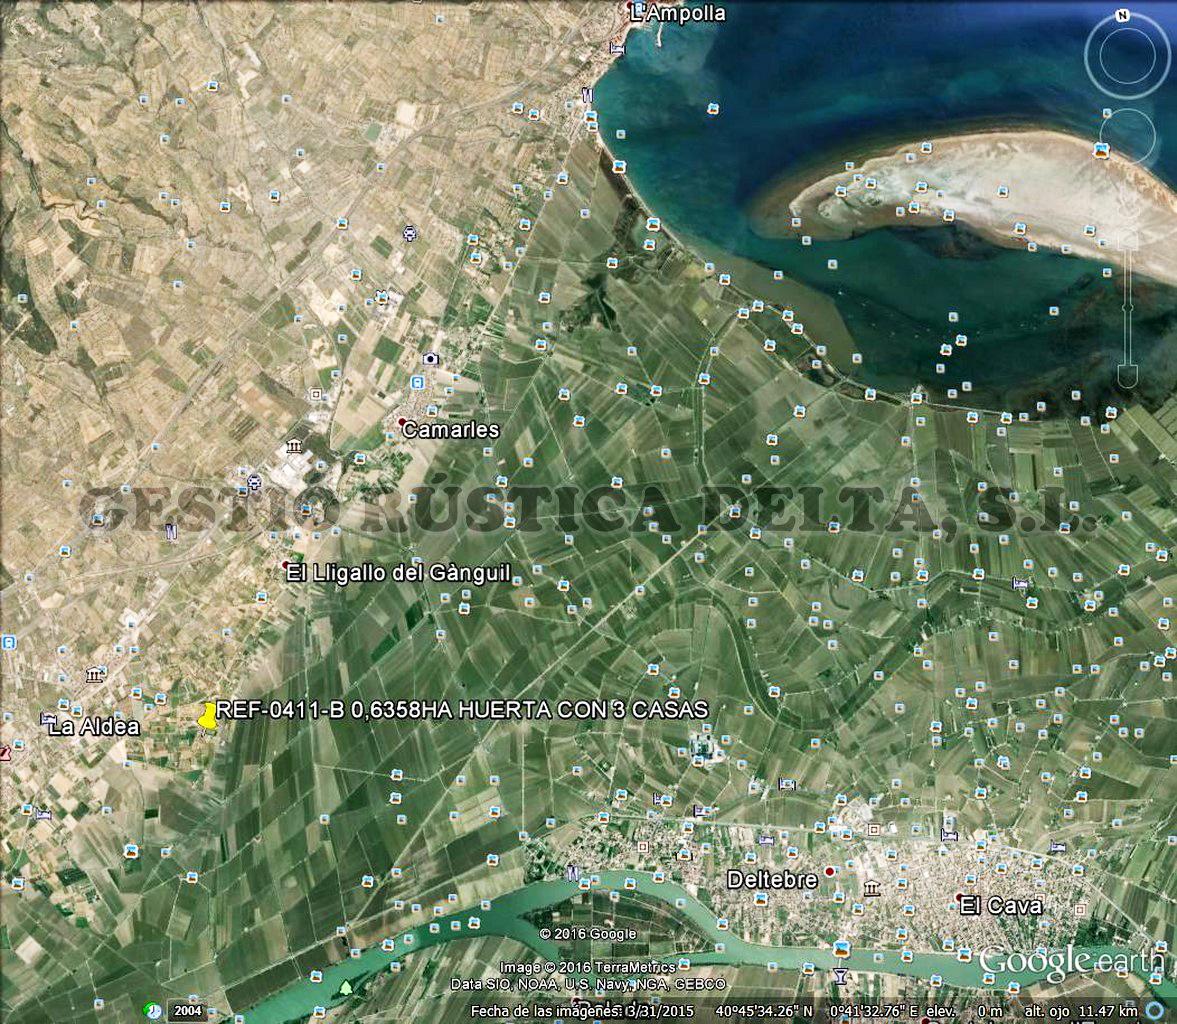
Task: Click the camera icon north of Camarles
Action: (x=431, y=359)
